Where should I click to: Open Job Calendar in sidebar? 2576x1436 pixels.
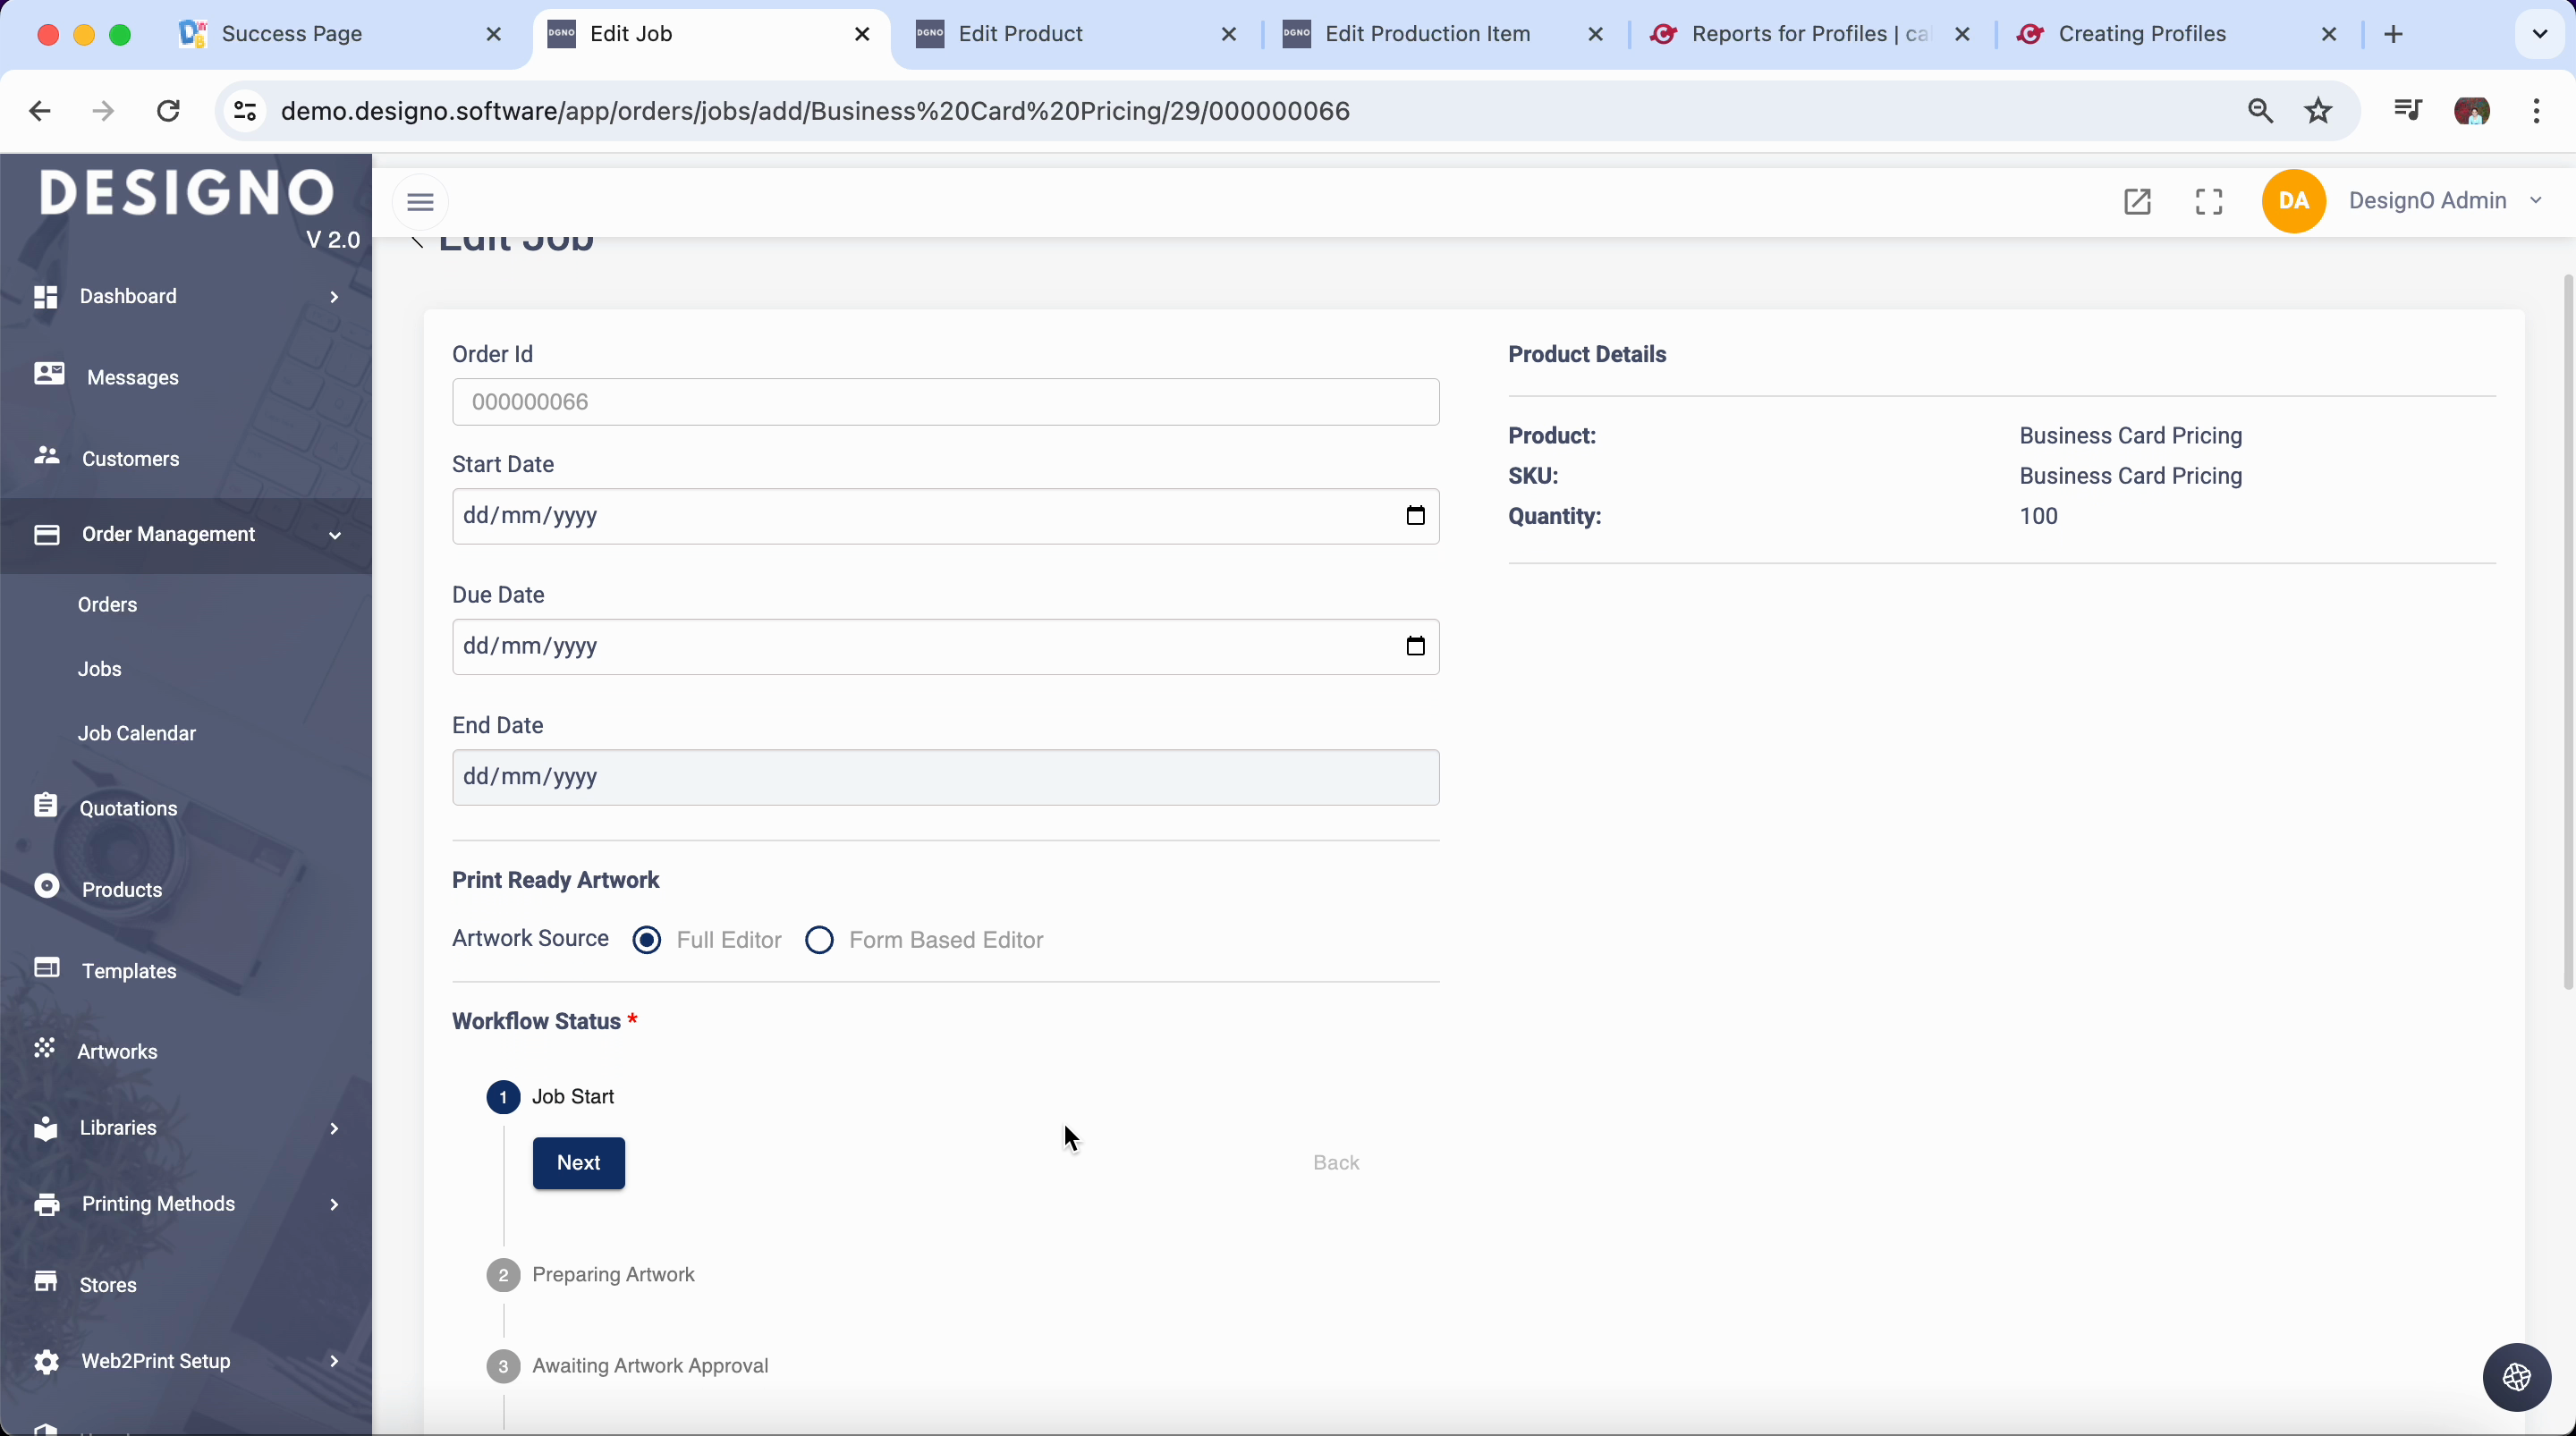137,733
